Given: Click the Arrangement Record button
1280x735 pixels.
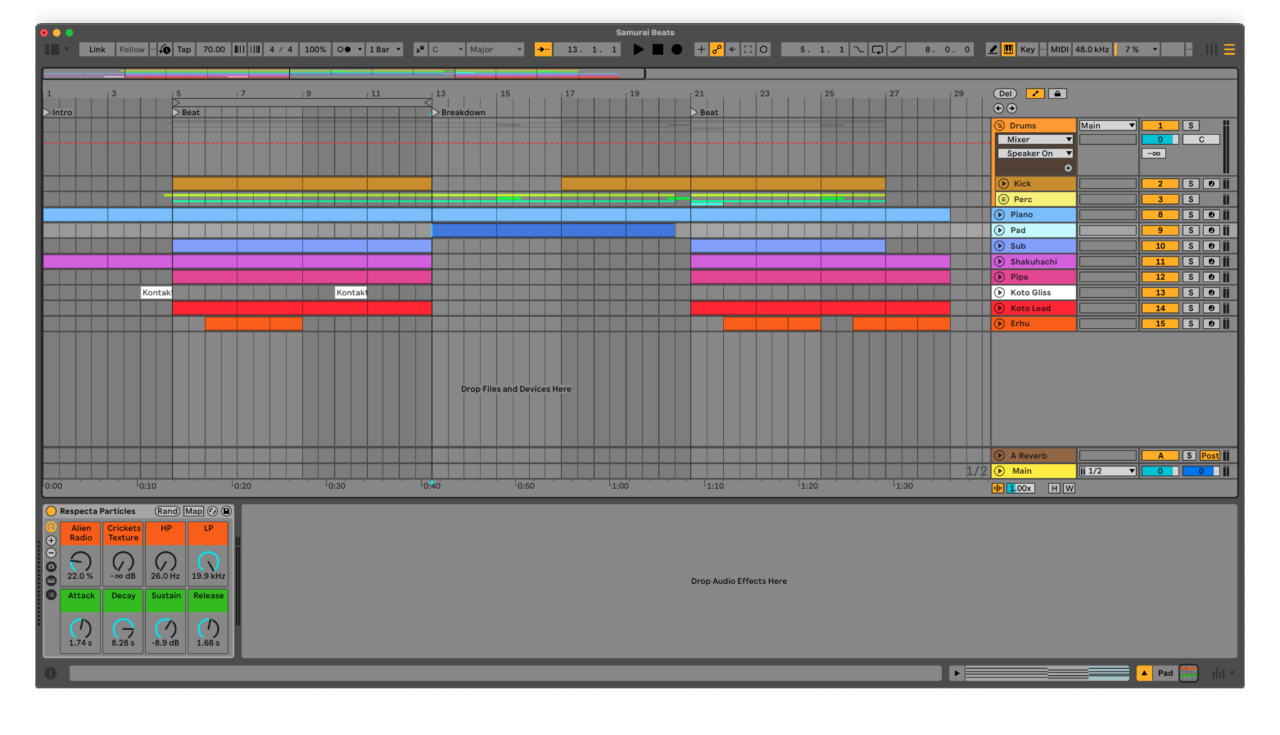Looking at the screenshot, I should pos(677,49).
